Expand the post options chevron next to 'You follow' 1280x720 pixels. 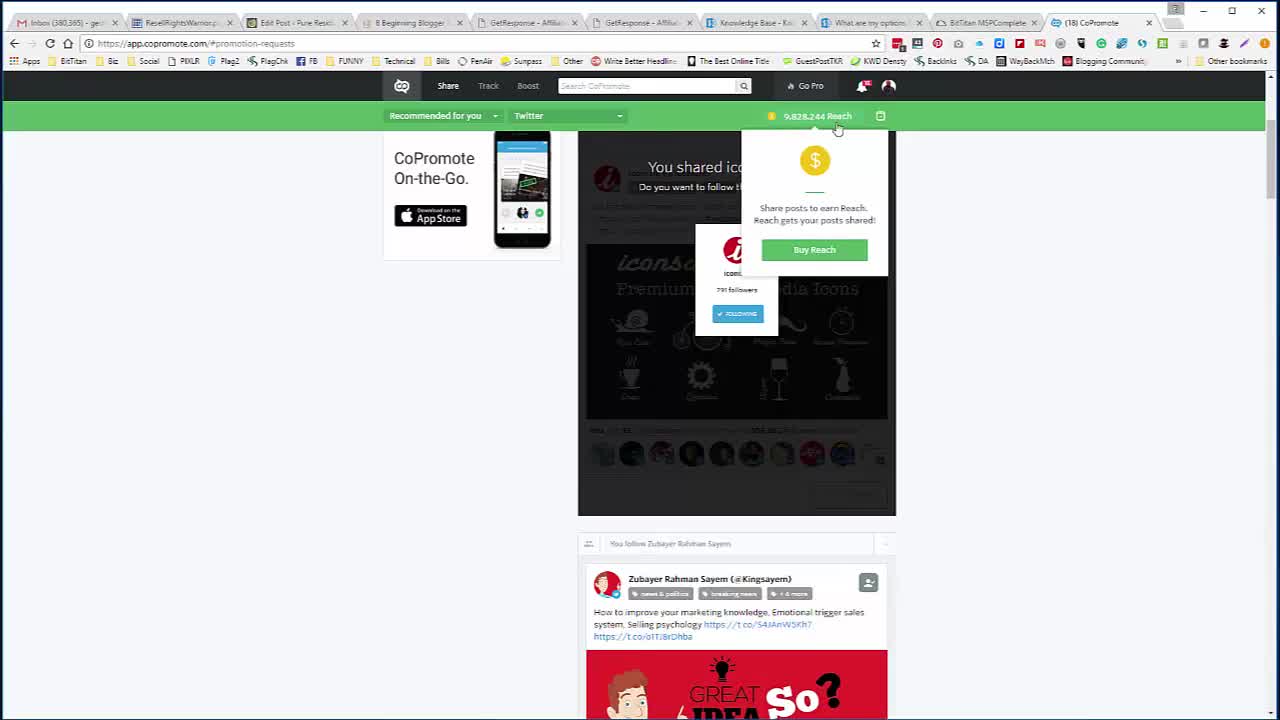(x=883, y=544)
